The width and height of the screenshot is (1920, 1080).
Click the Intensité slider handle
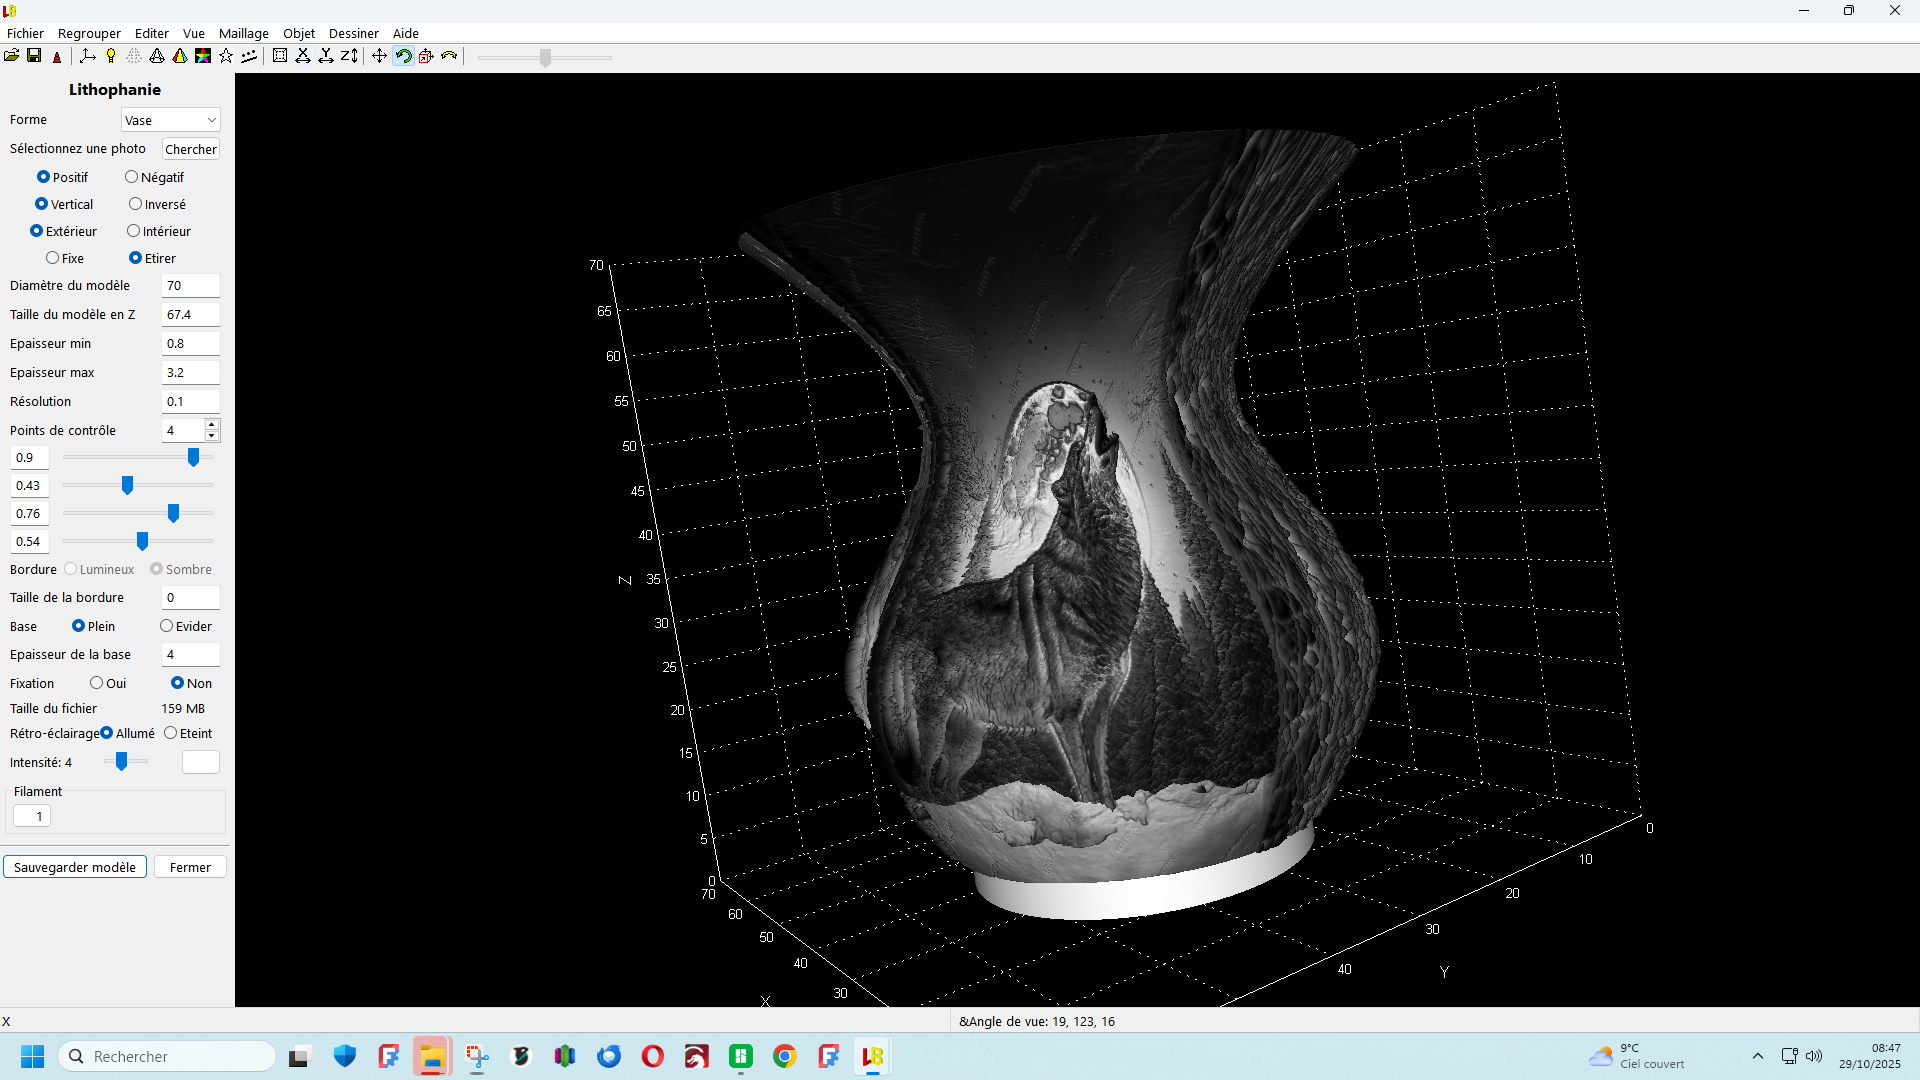click(x=121, y=762)
